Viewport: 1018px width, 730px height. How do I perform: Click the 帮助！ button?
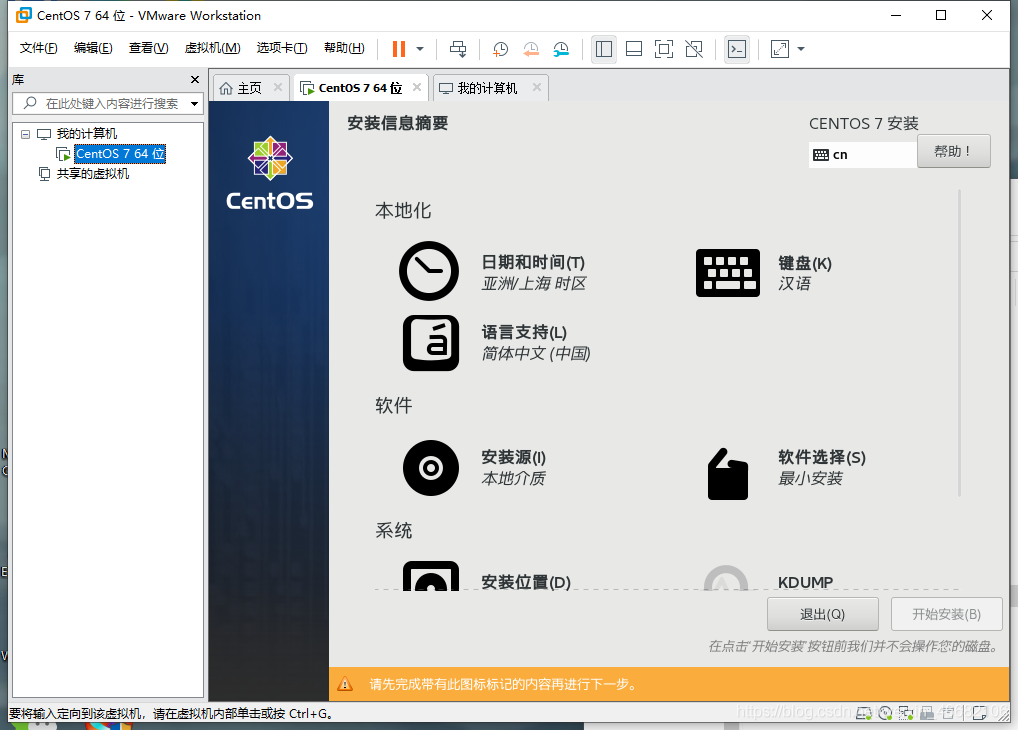pyautogui.click(x=954, y=151)
